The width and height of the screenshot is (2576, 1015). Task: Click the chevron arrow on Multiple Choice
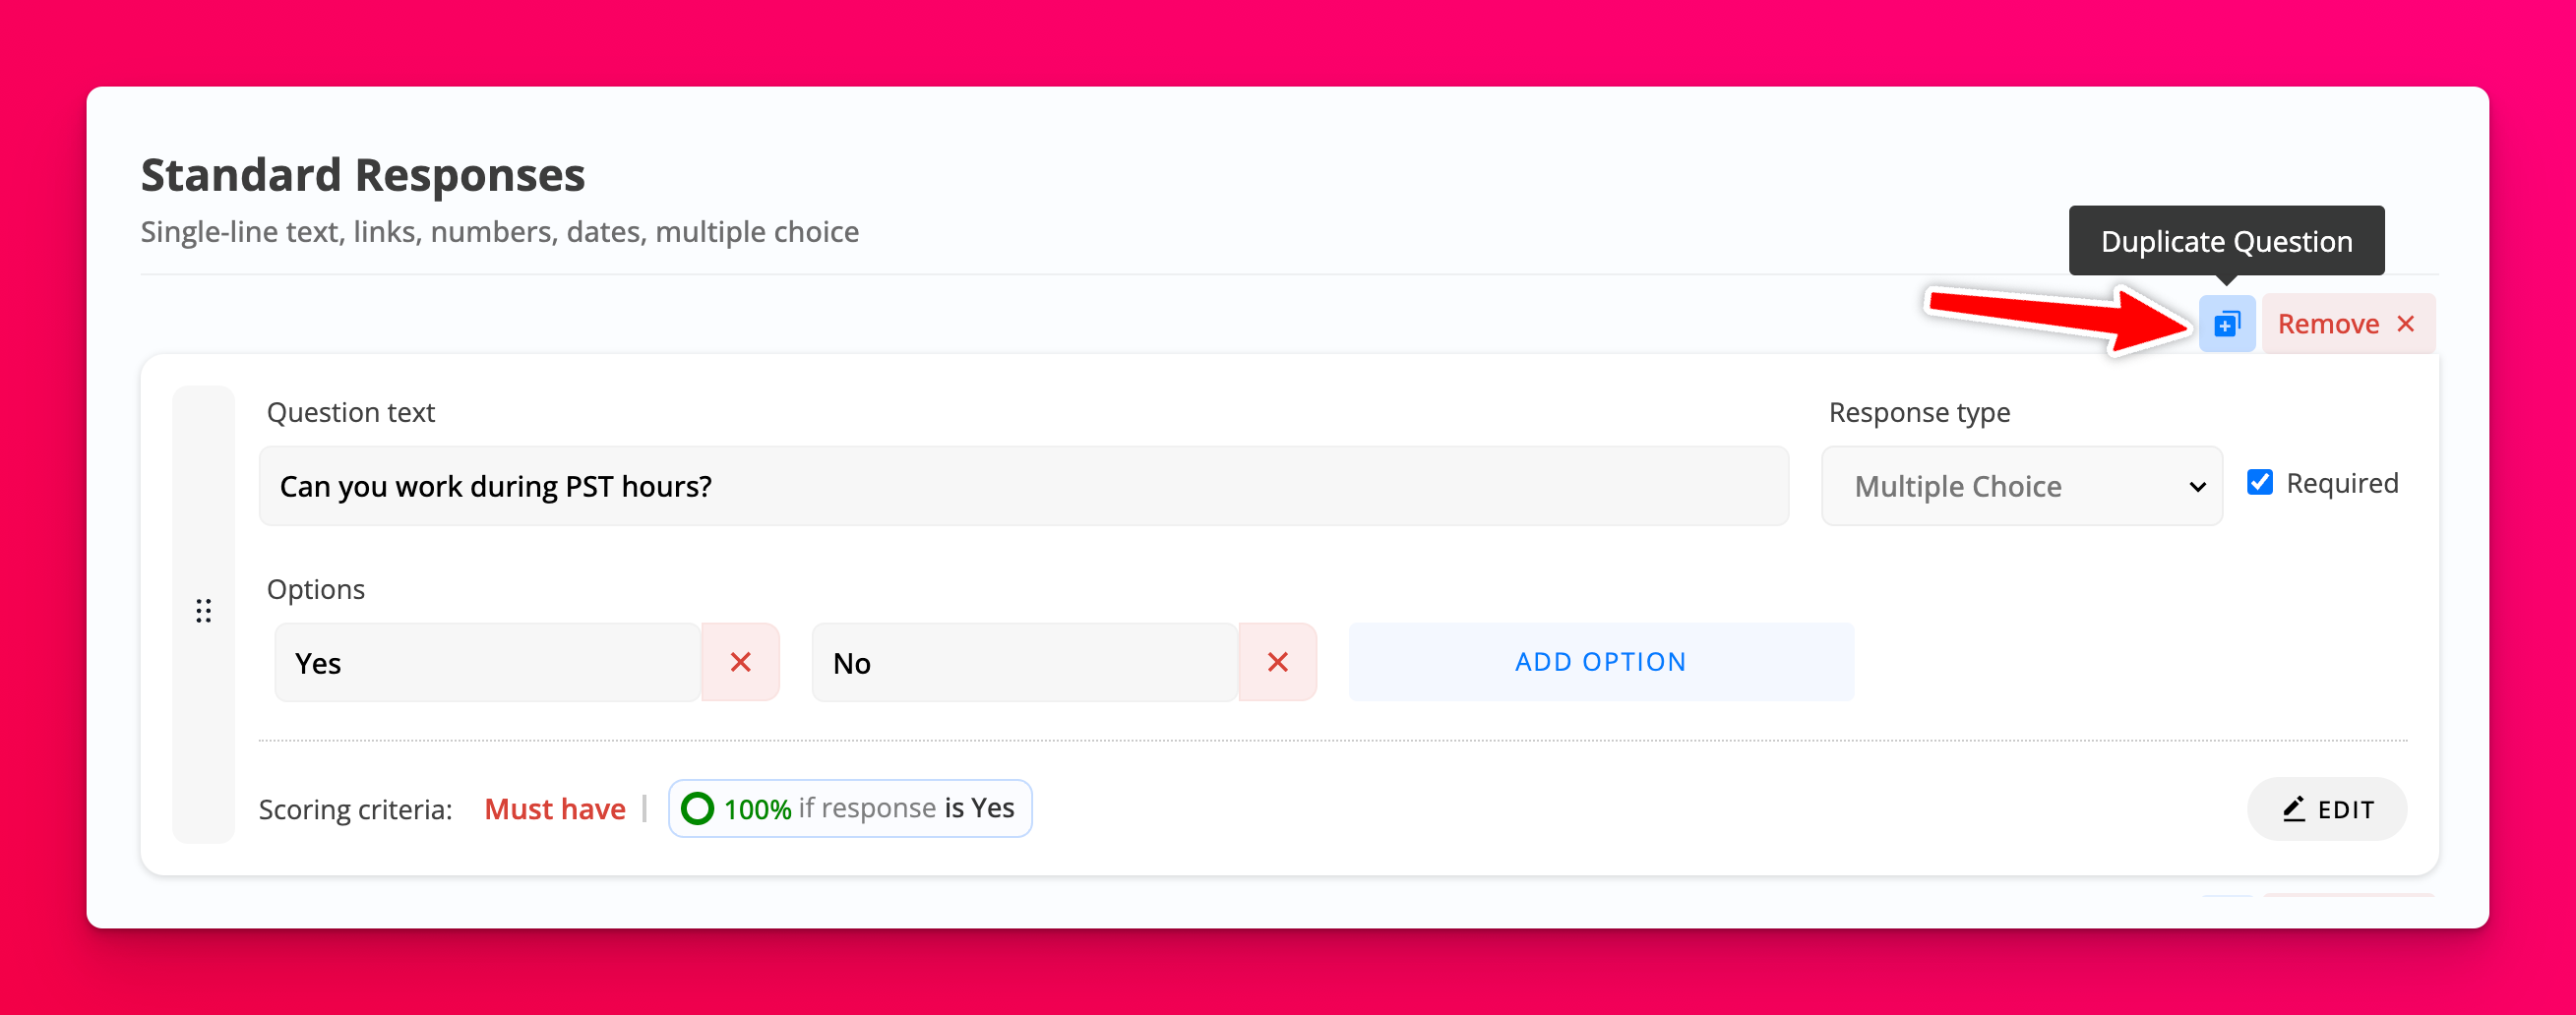coord(2197,487)
